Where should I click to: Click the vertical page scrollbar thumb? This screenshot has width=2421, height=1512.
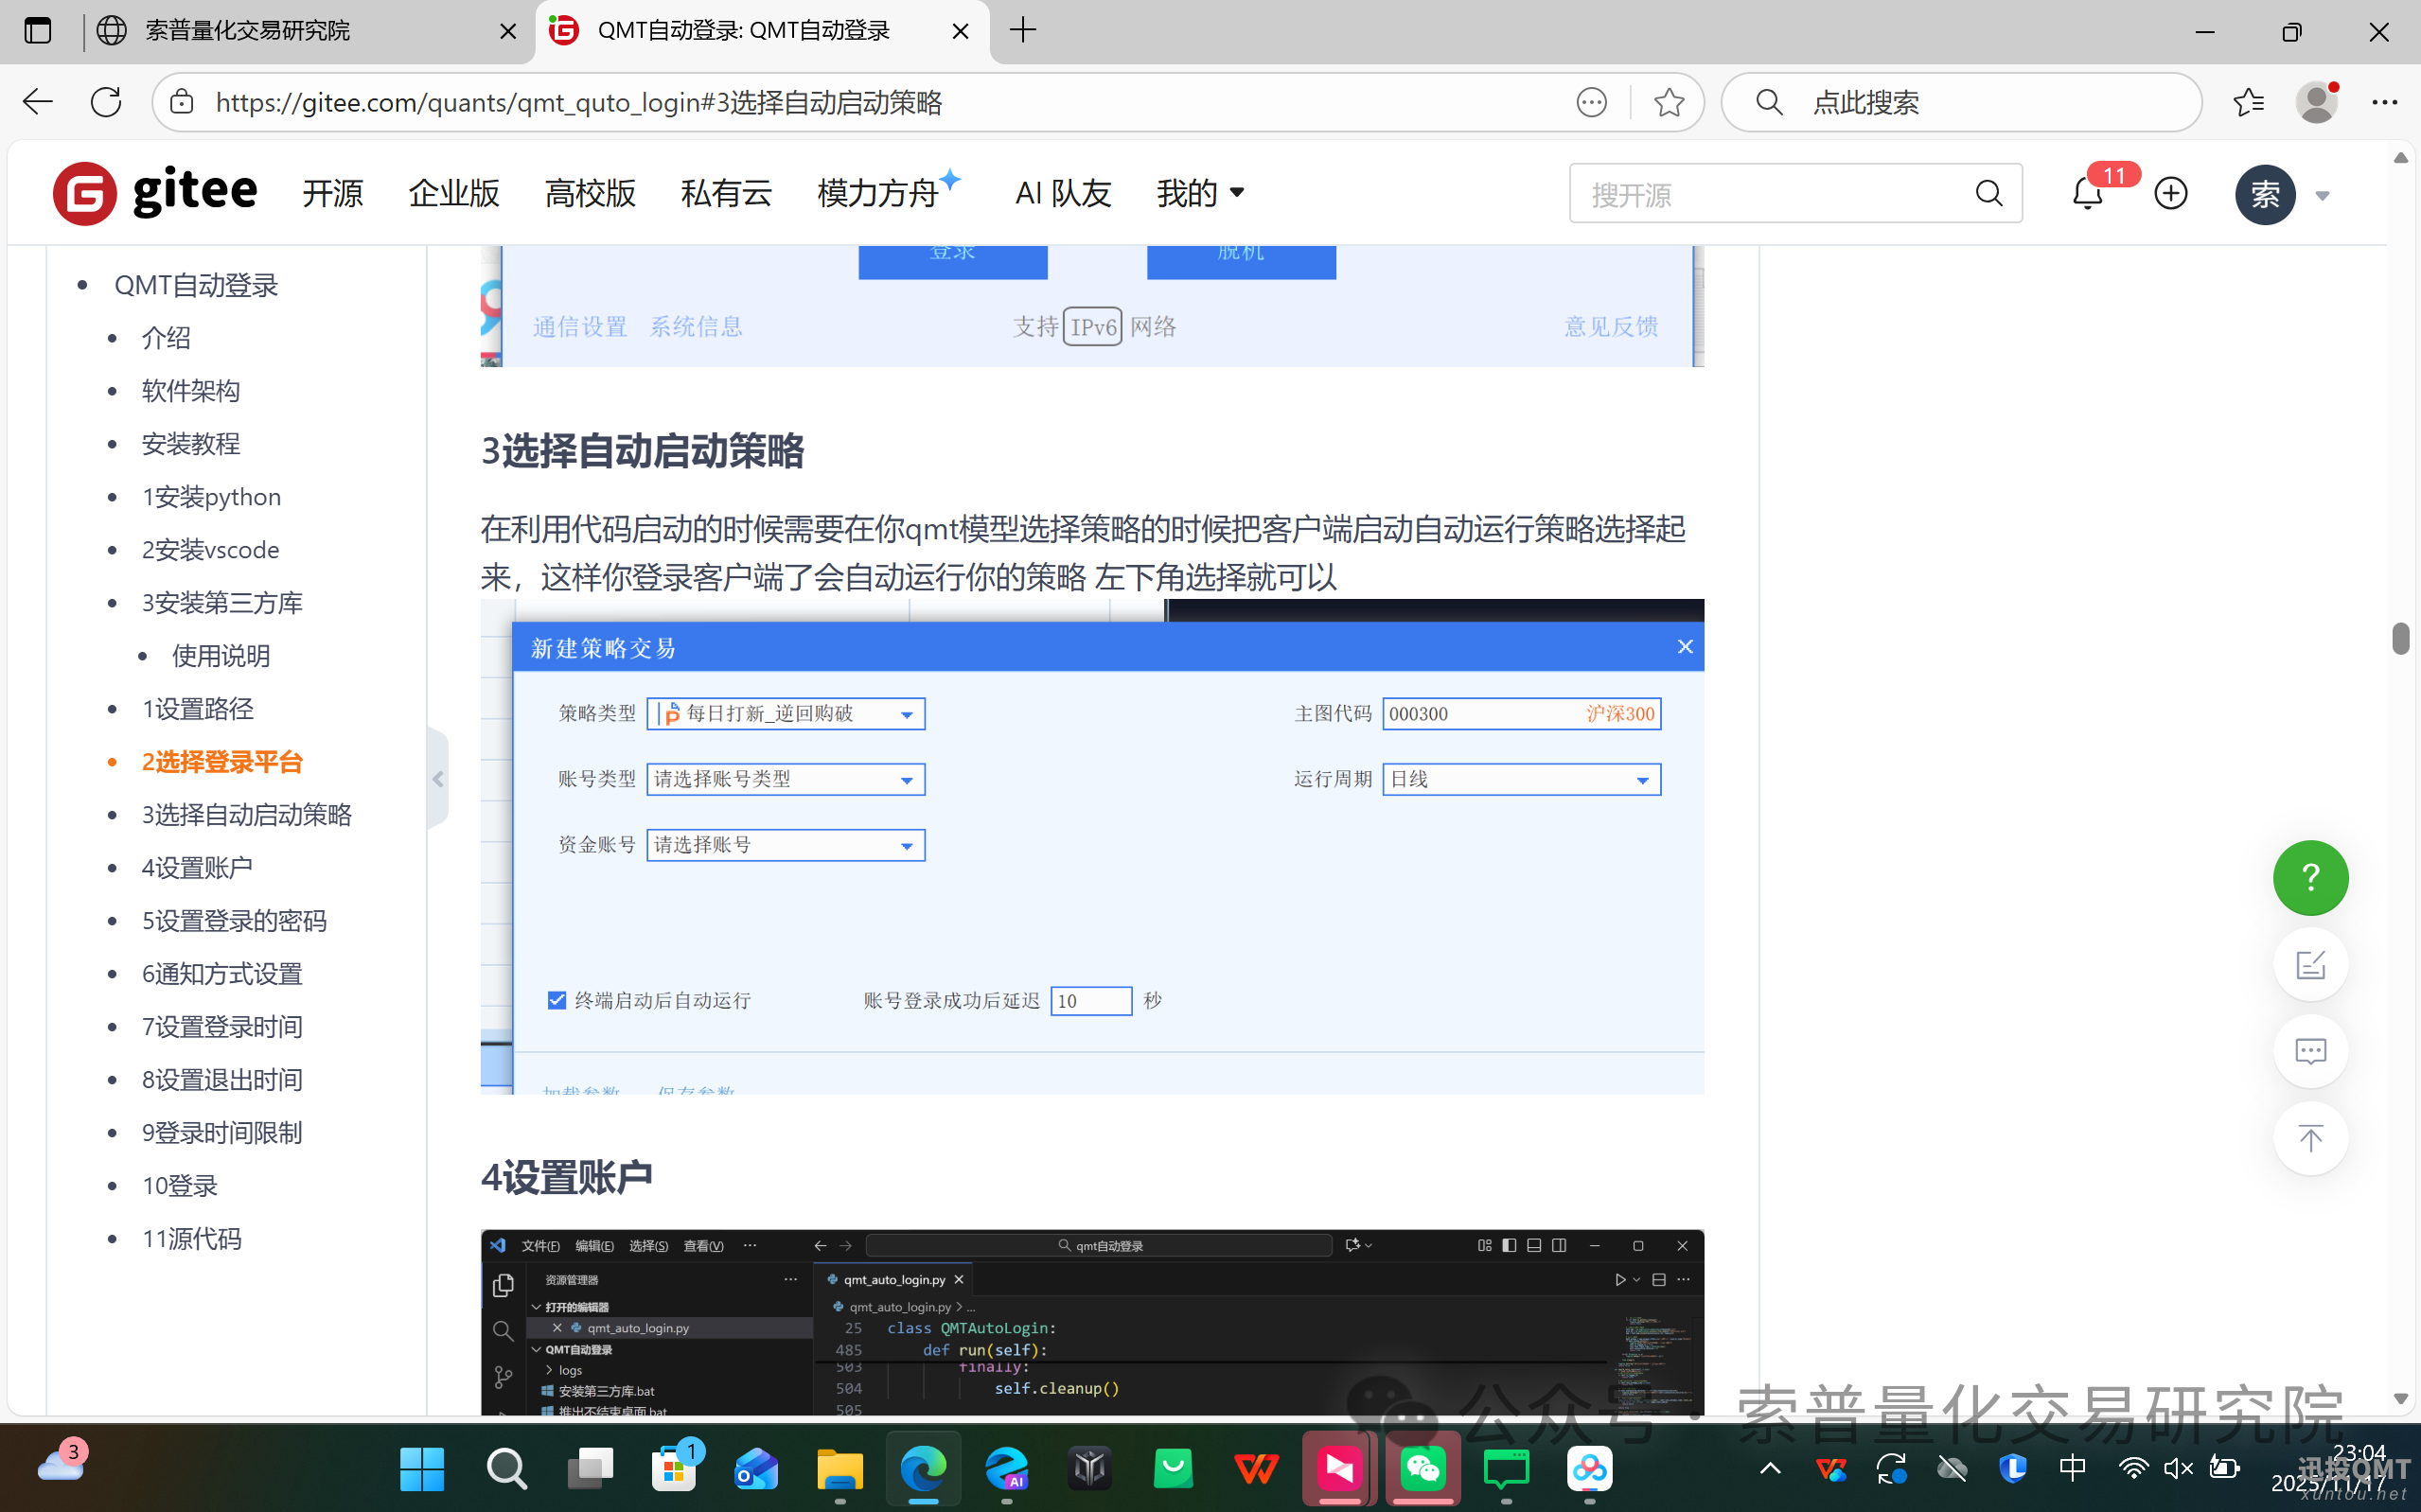click(2401, 640)
